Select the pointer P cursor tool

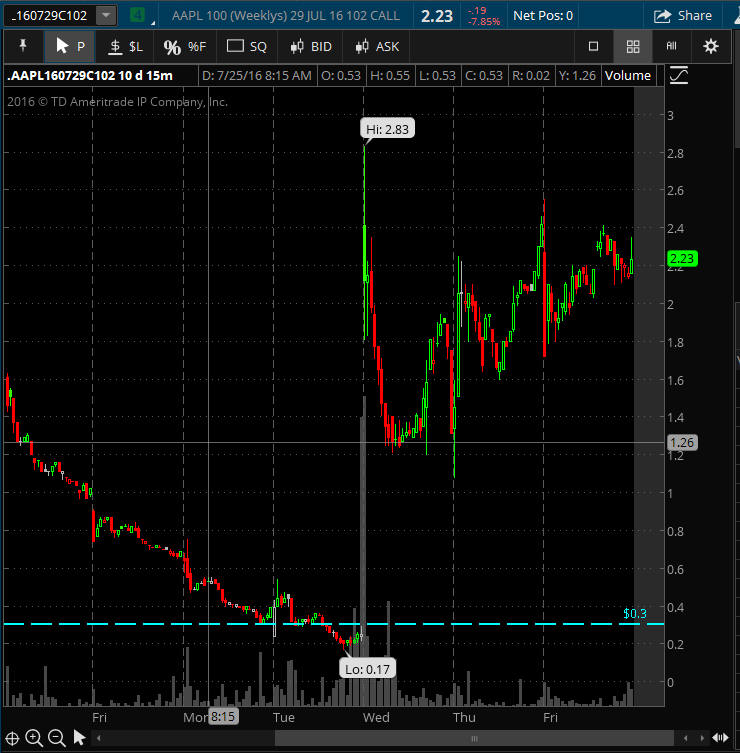[69, 47]
